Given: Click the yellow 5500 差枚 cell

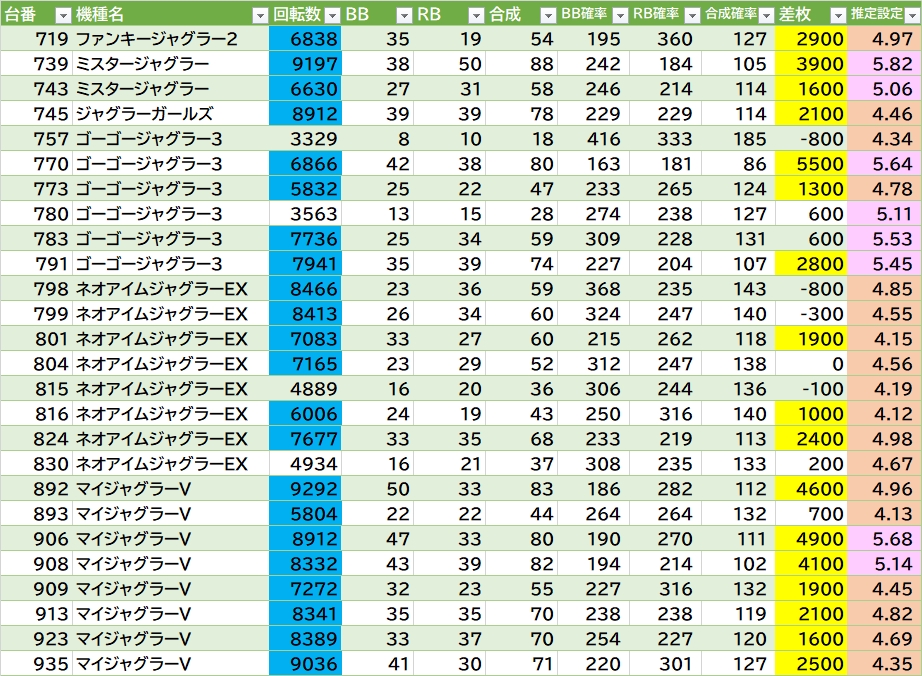Looking at the screenshot, I should click(x=811, y=164).
